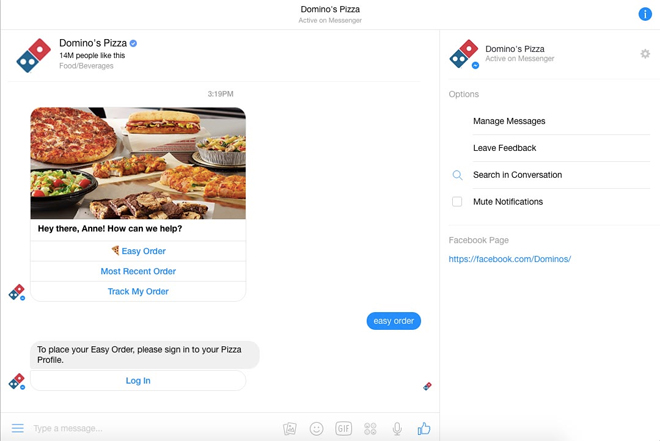Open the emoji picker smiley icon

[x=317, y=429]
